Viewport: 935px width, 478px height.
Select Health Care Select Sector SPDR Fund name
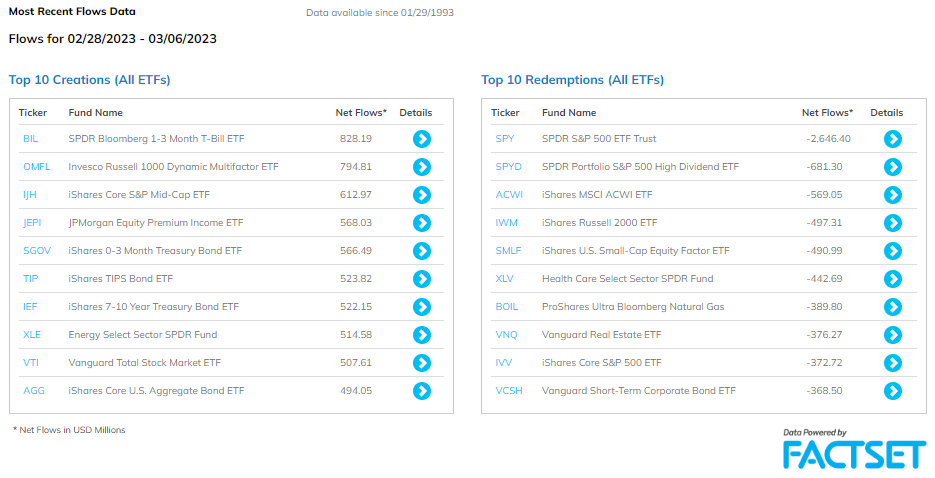[x=627, y=278]
